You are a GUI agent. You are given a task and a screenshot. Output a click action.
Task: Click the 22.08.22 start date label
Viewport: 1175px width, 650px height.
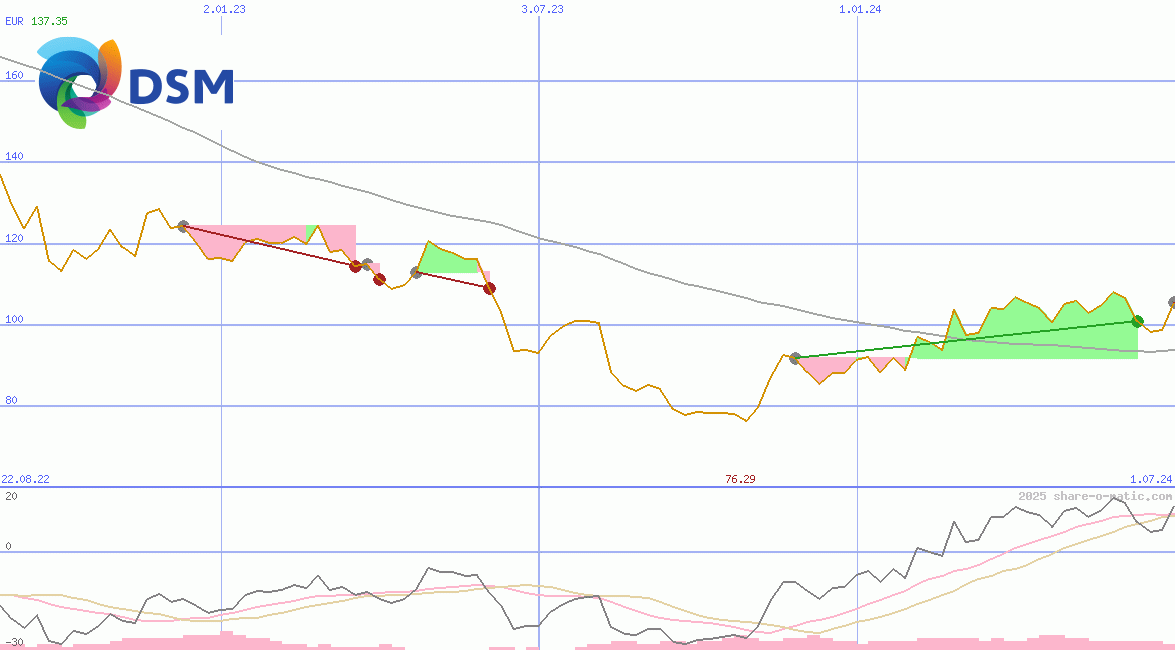pyautogui.click(x=25, y=479)
